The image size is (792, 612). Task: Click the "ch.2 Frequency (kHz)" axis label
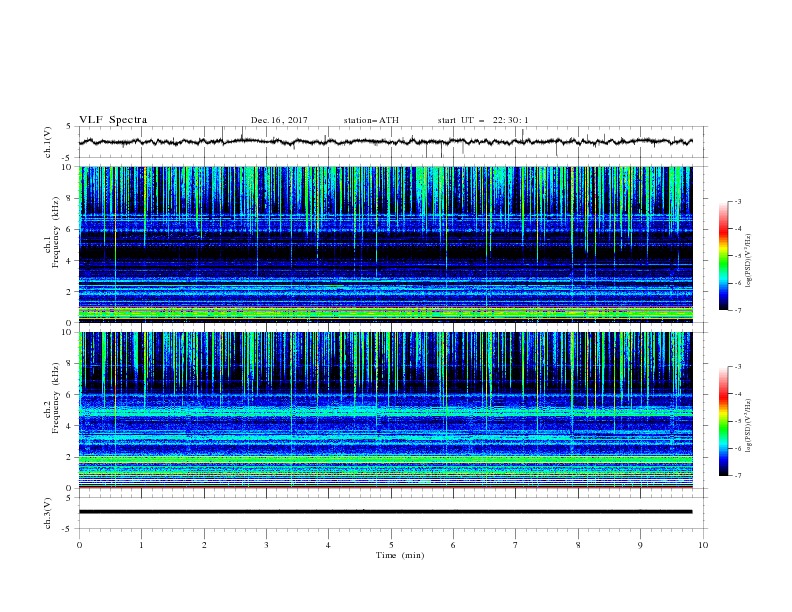(x=51, y=398)
